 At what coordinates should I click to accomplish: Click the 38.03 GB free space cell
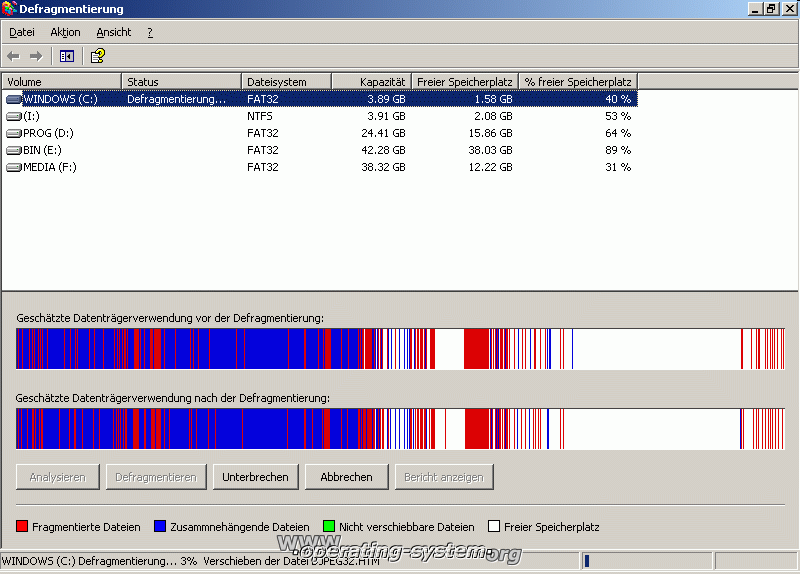490,150
